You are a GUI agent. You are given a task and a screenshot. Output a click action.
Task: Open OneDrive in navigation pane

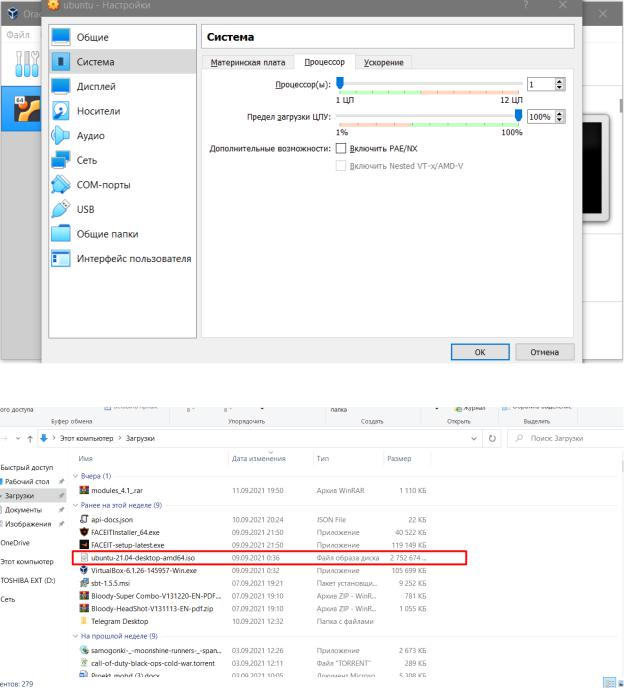tap(15, 543)
